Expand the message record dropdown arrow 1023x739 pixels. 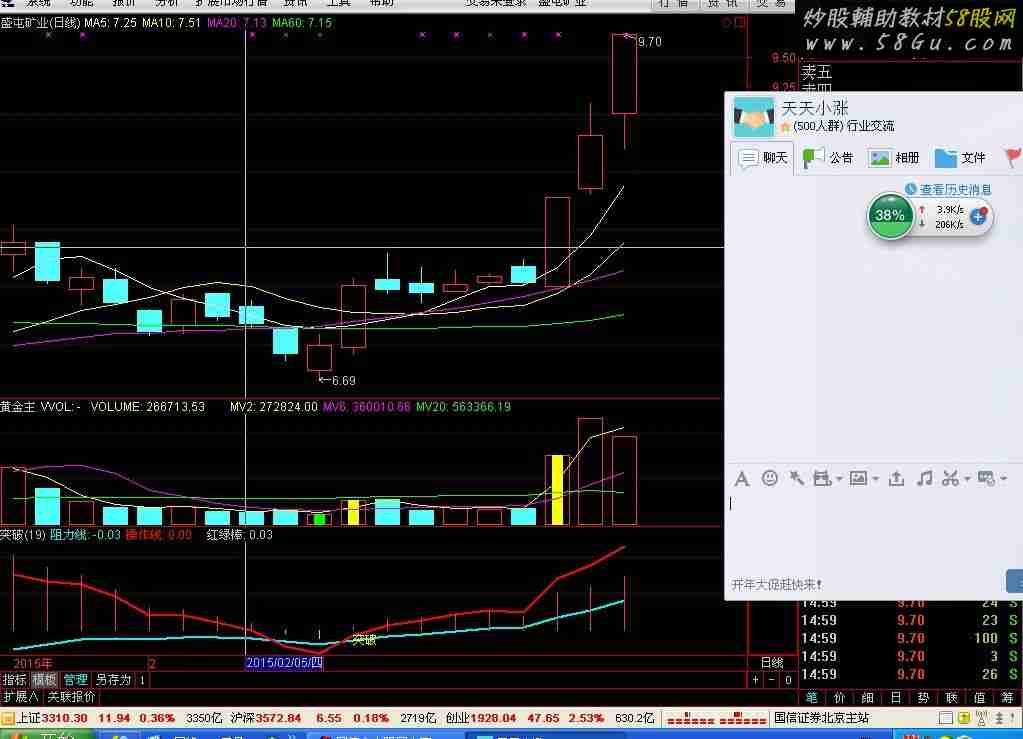pyautogui.click(x=1003, y=479)
